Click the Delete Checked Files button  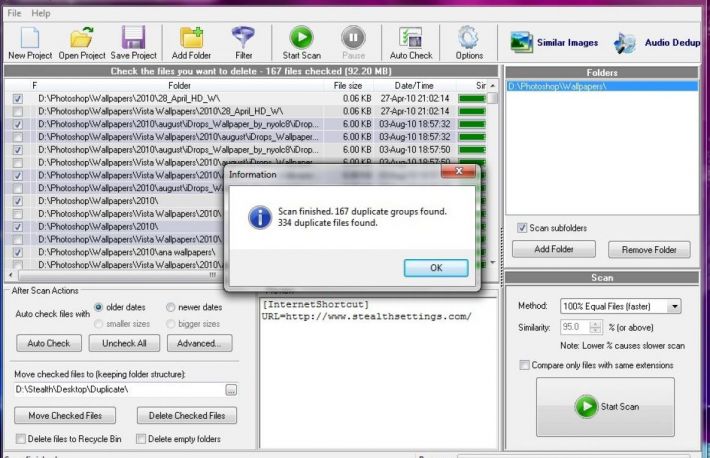[186, 415]
